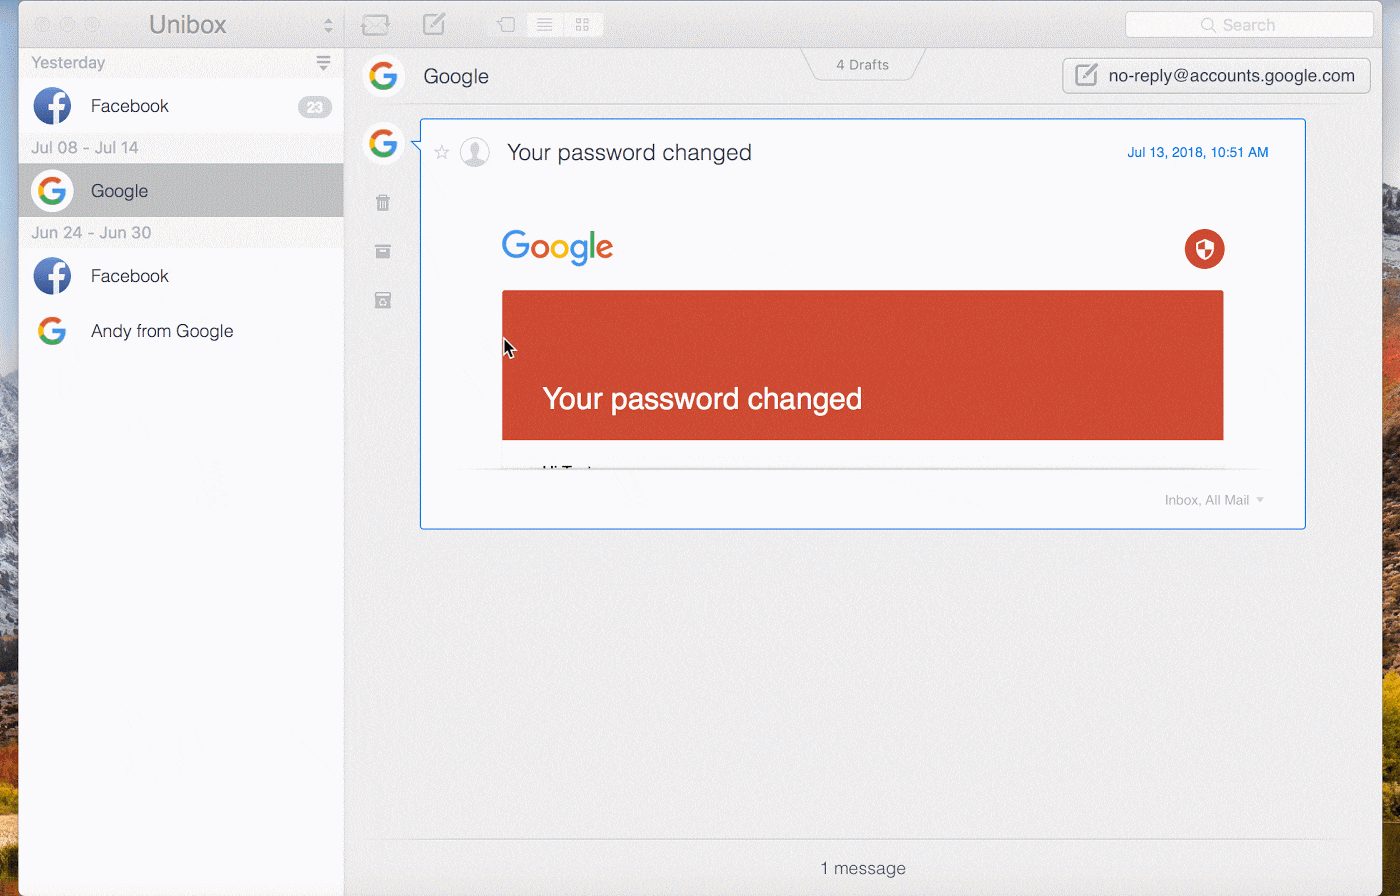
Task: Click the Yesterday group header
Action: point(68,62)
